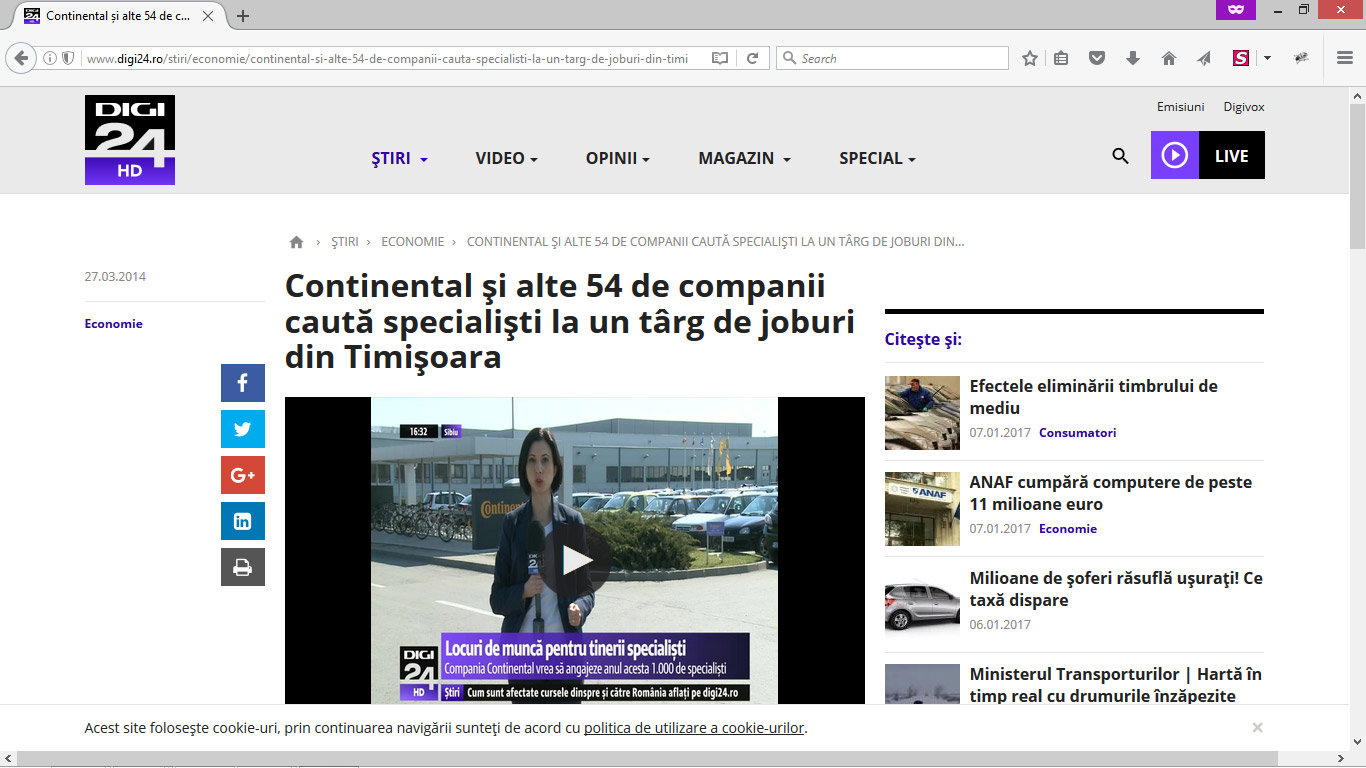Viewport: 1366px width, 768px height.
Task: Open article Milioane de șoferi răsuflă ușurați
Action: (x=1116, y=589)
